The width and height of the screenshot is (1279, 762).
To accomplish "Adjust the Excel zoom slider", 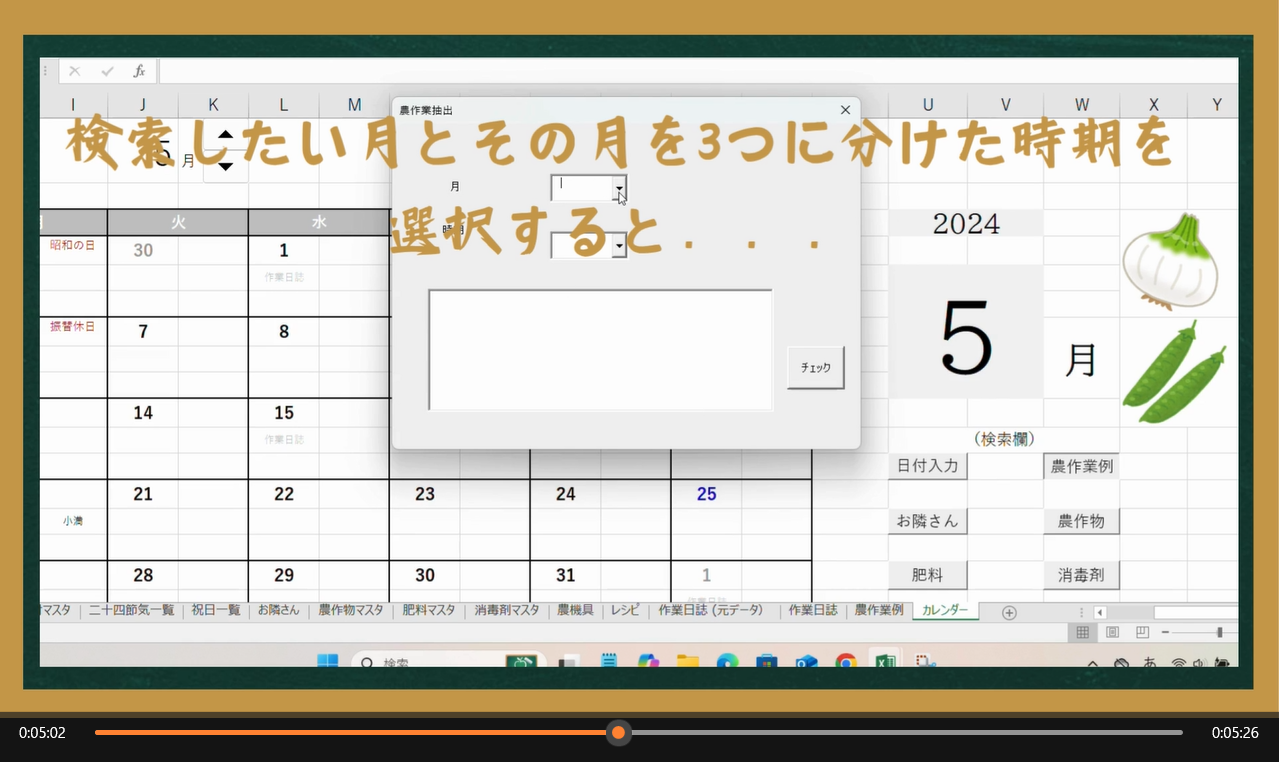I will (x=1219, y=633).
